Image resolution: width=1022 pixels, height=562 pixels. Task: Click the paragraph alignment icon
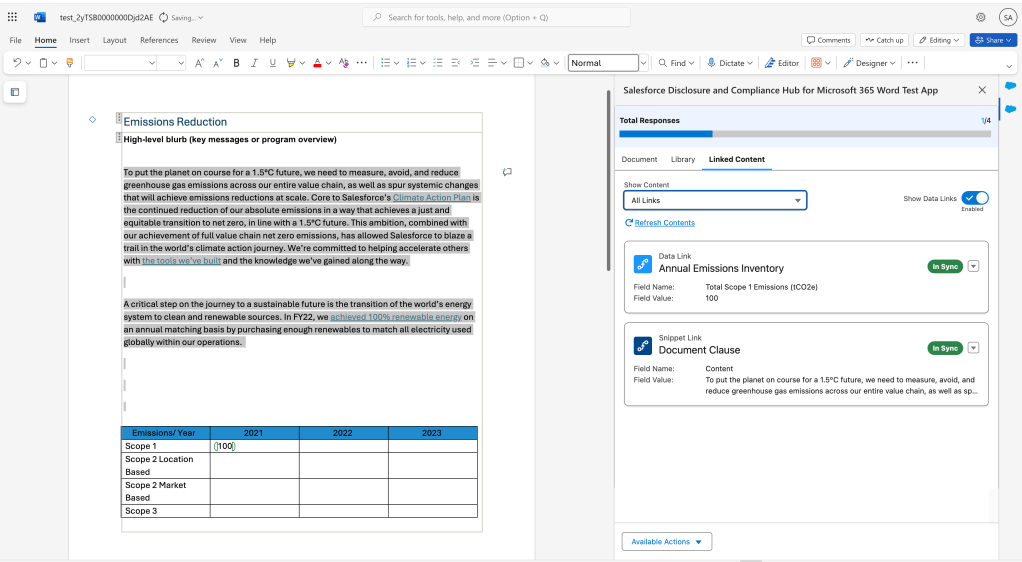click(493, 63)
